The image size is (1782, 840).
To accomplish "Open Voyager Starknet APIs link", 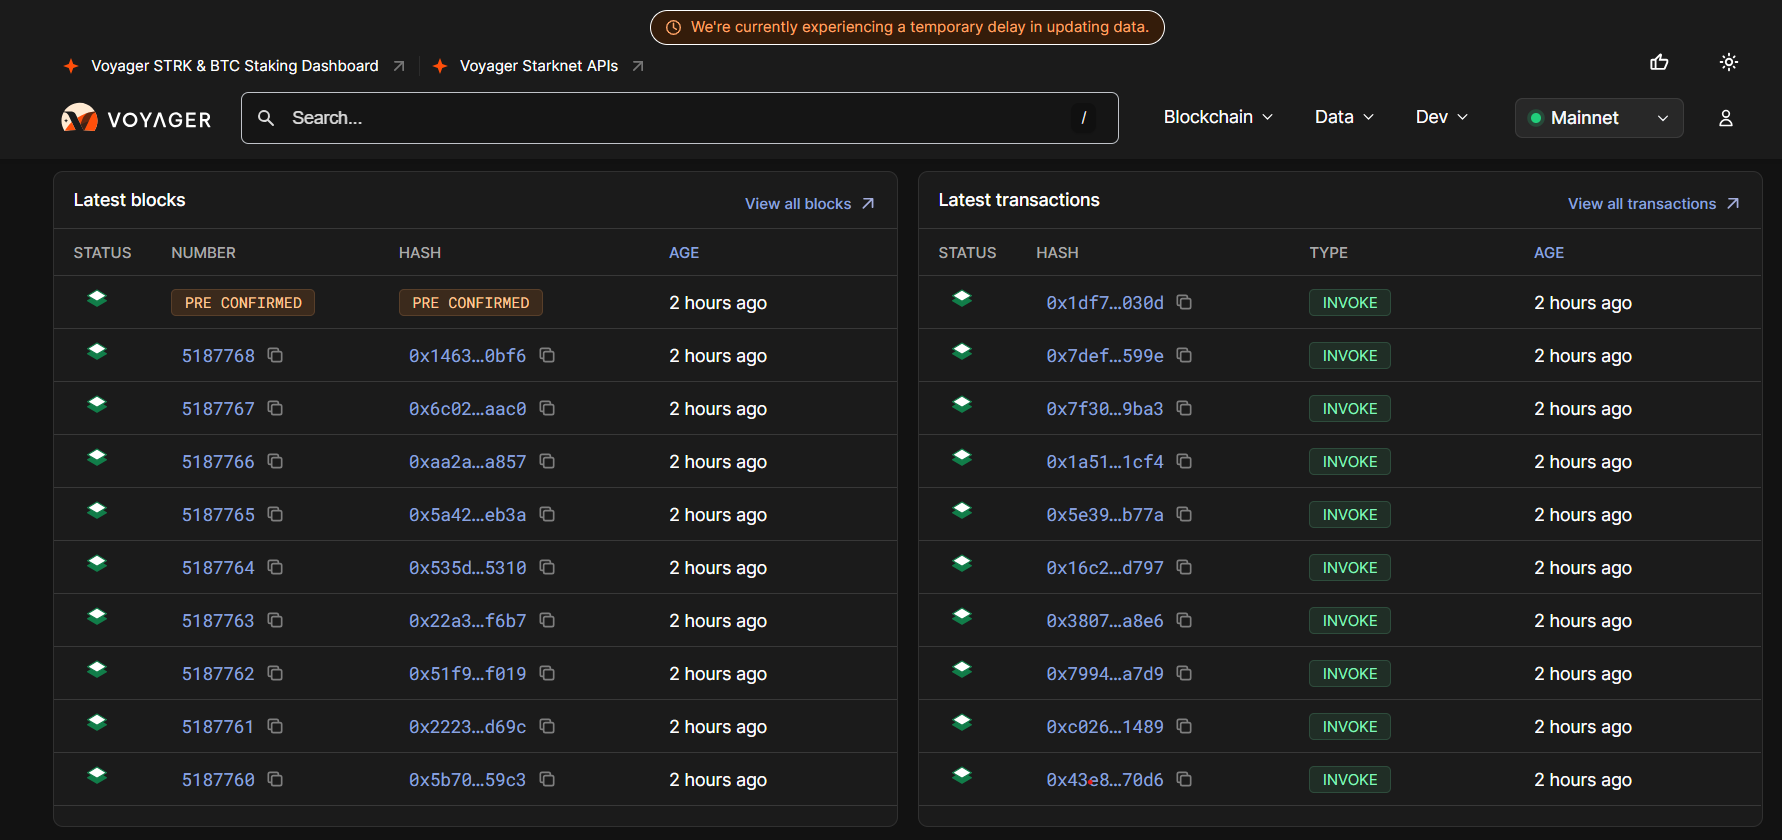I will pos(539,66).
